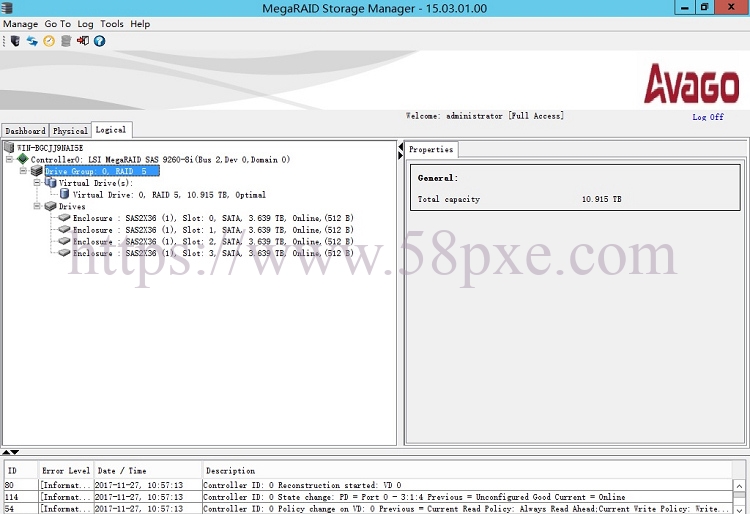Collapse the Drives tree node
The image size is (750, 514).
tap(37, 206)
